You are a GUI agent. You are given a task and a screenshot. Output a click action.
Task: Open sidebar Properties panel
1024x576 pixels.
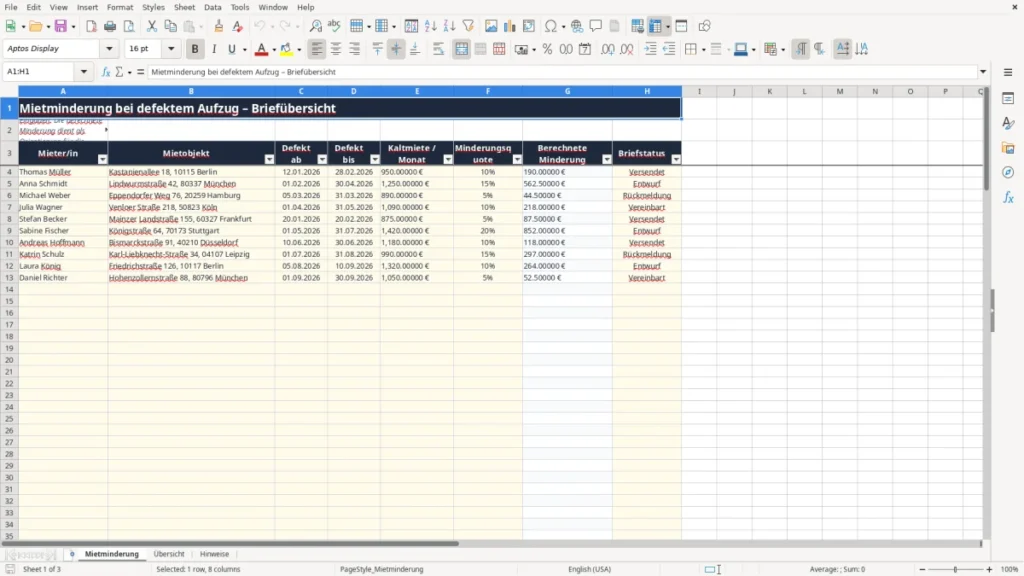point(1008,98)
